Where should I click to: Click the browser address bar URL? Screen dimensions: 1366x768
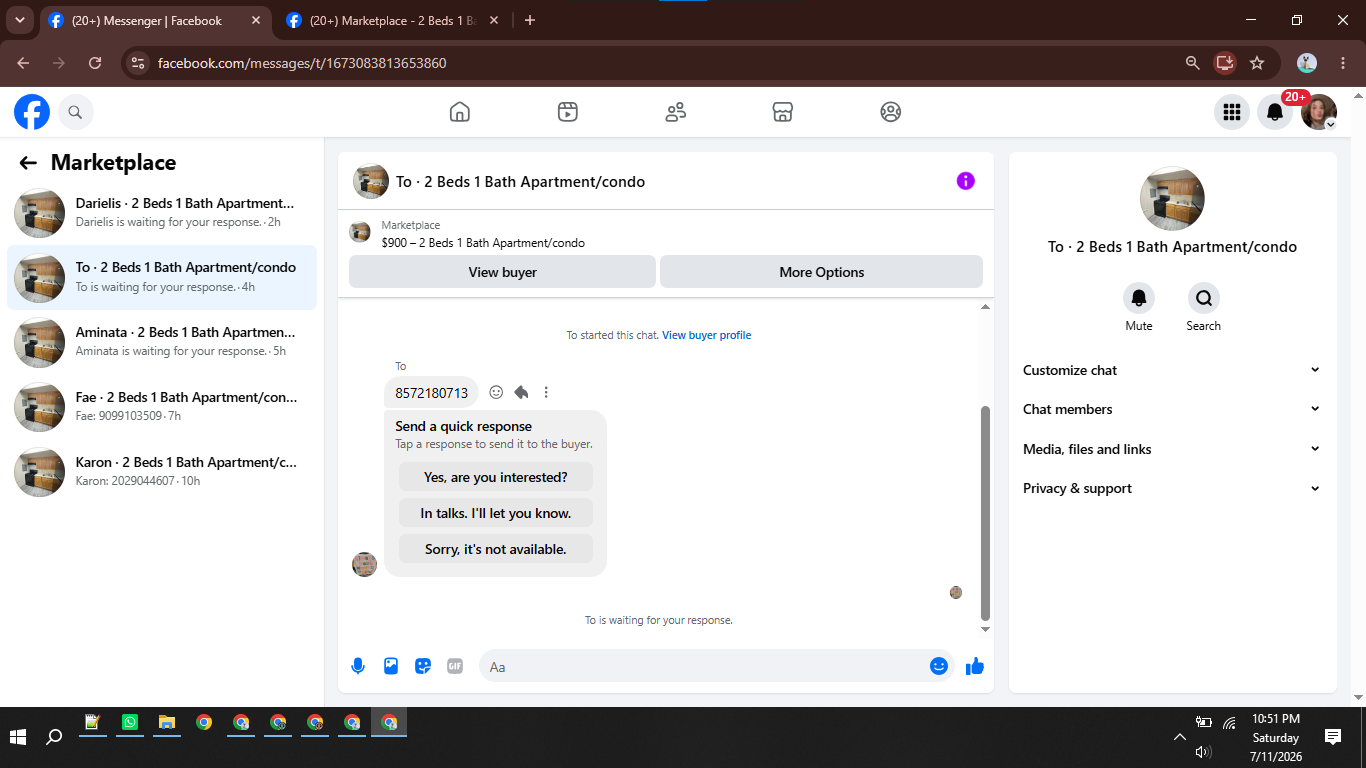pos(302,63)
